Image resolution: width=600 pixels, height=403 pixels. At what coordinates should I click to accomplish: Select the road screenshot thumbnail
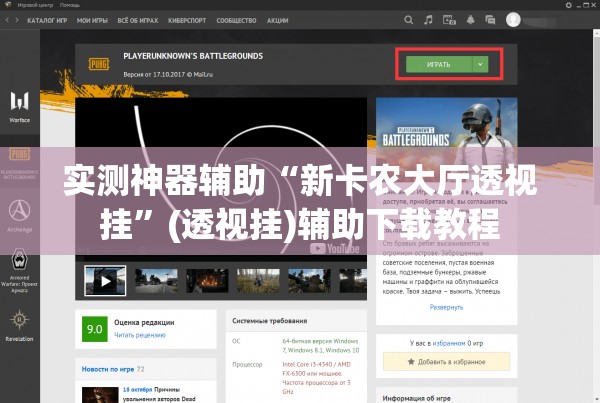coord(156,281)
